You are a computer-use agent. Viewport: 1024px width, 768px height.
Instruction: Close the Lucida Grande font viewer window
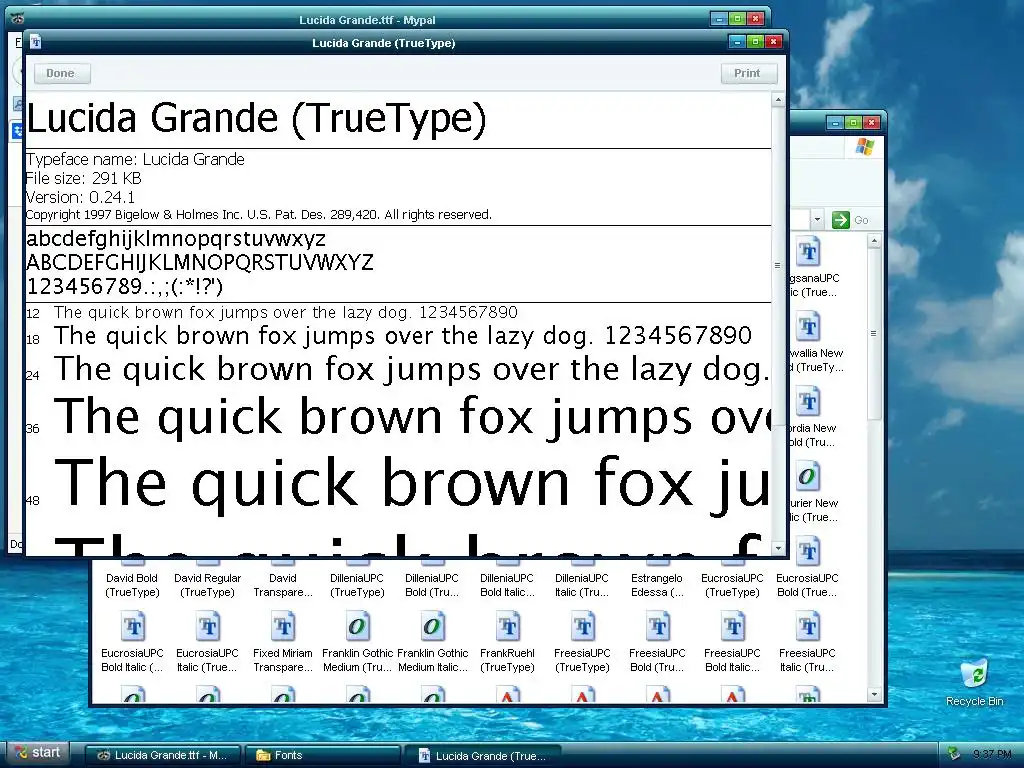[773, 42]
